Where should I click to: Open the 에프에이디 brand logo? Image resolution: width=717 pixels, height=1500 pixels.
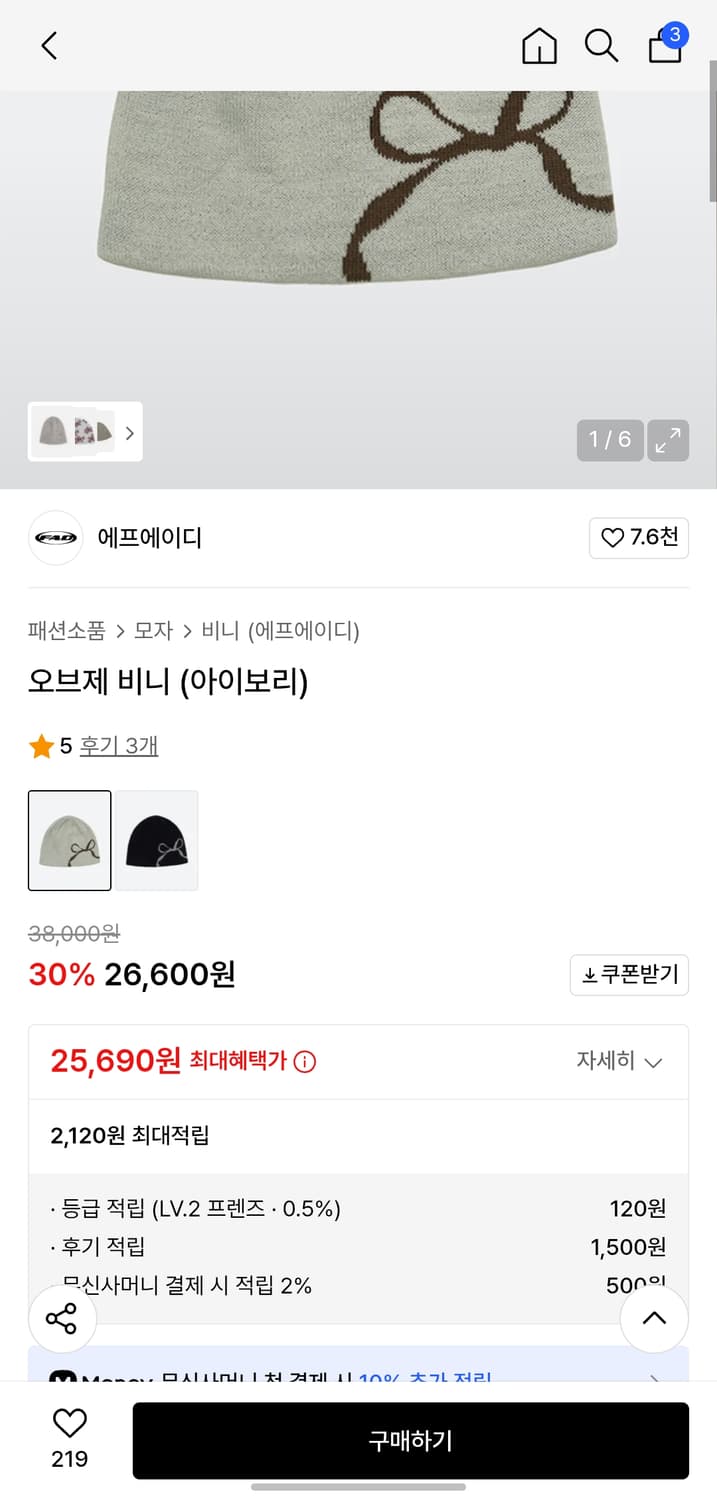[55, 538]
